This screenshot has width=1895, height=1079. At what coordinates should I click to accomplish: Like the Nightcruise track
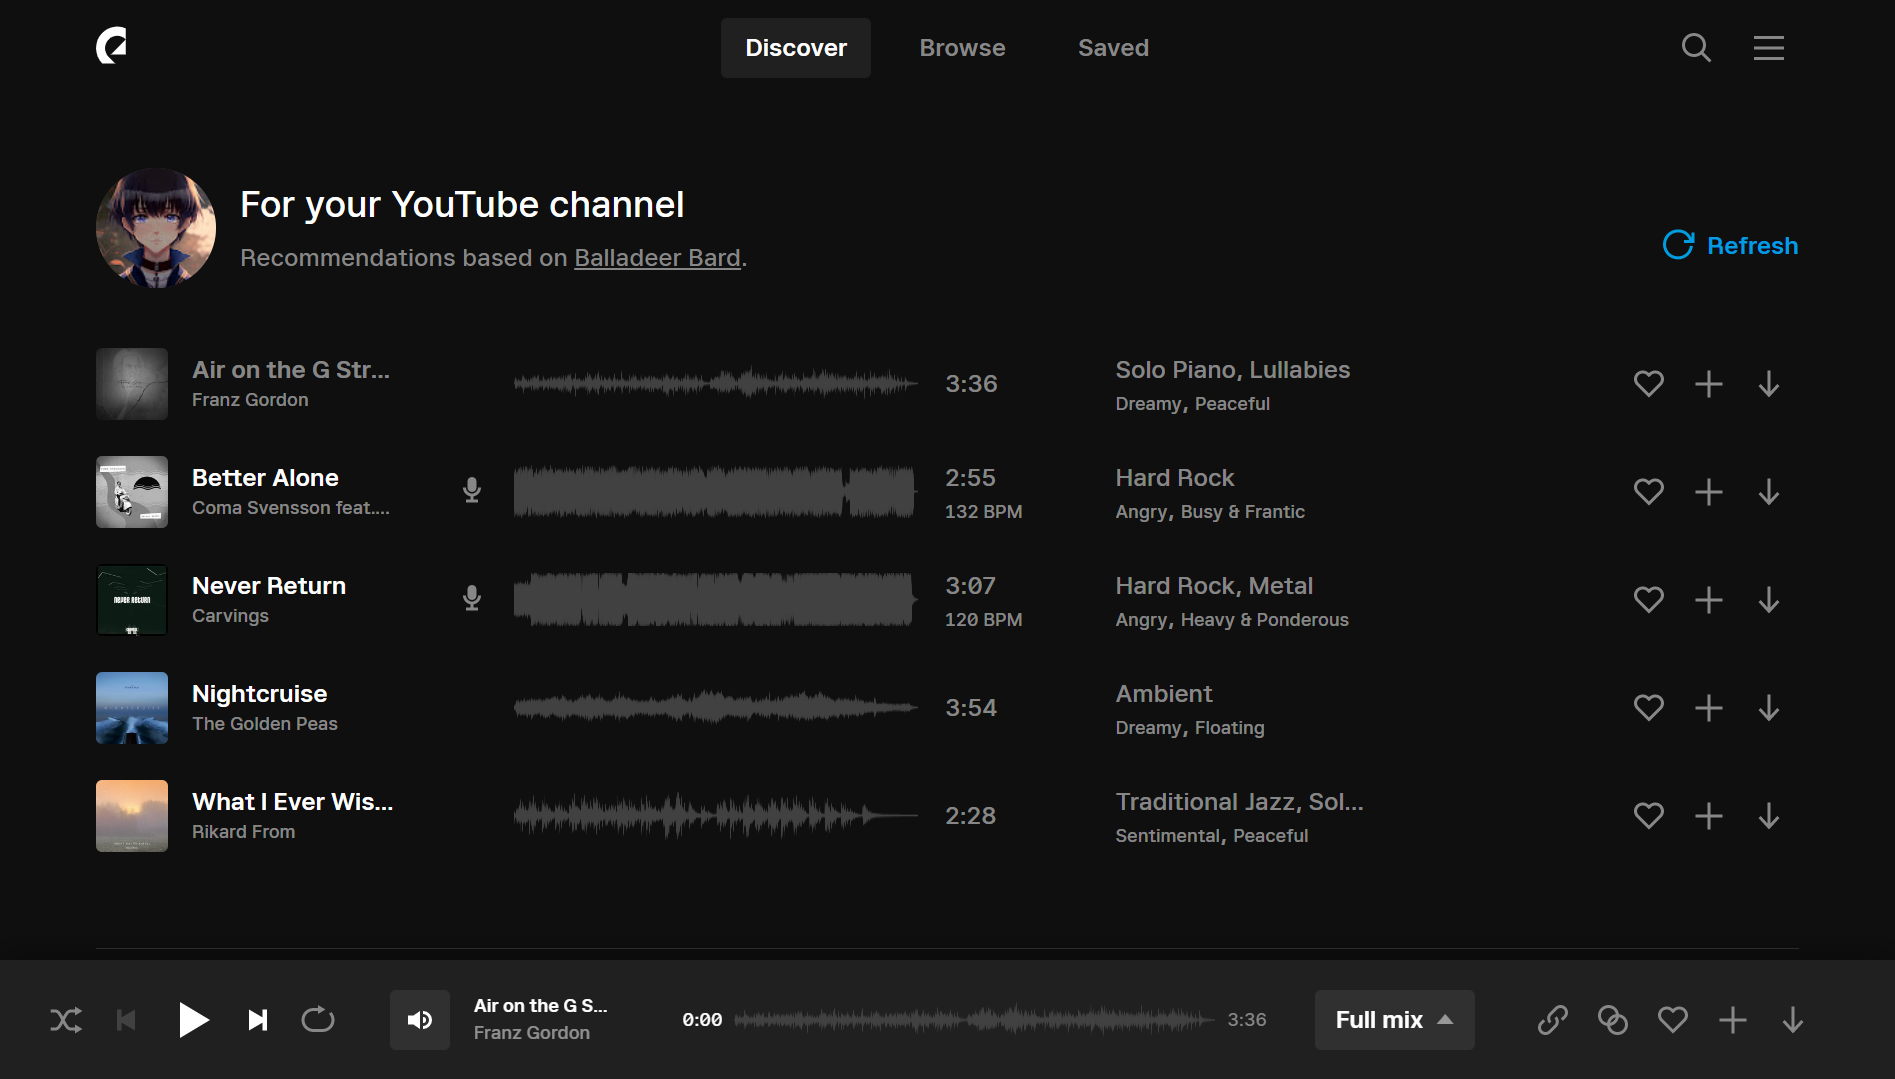1649,708
